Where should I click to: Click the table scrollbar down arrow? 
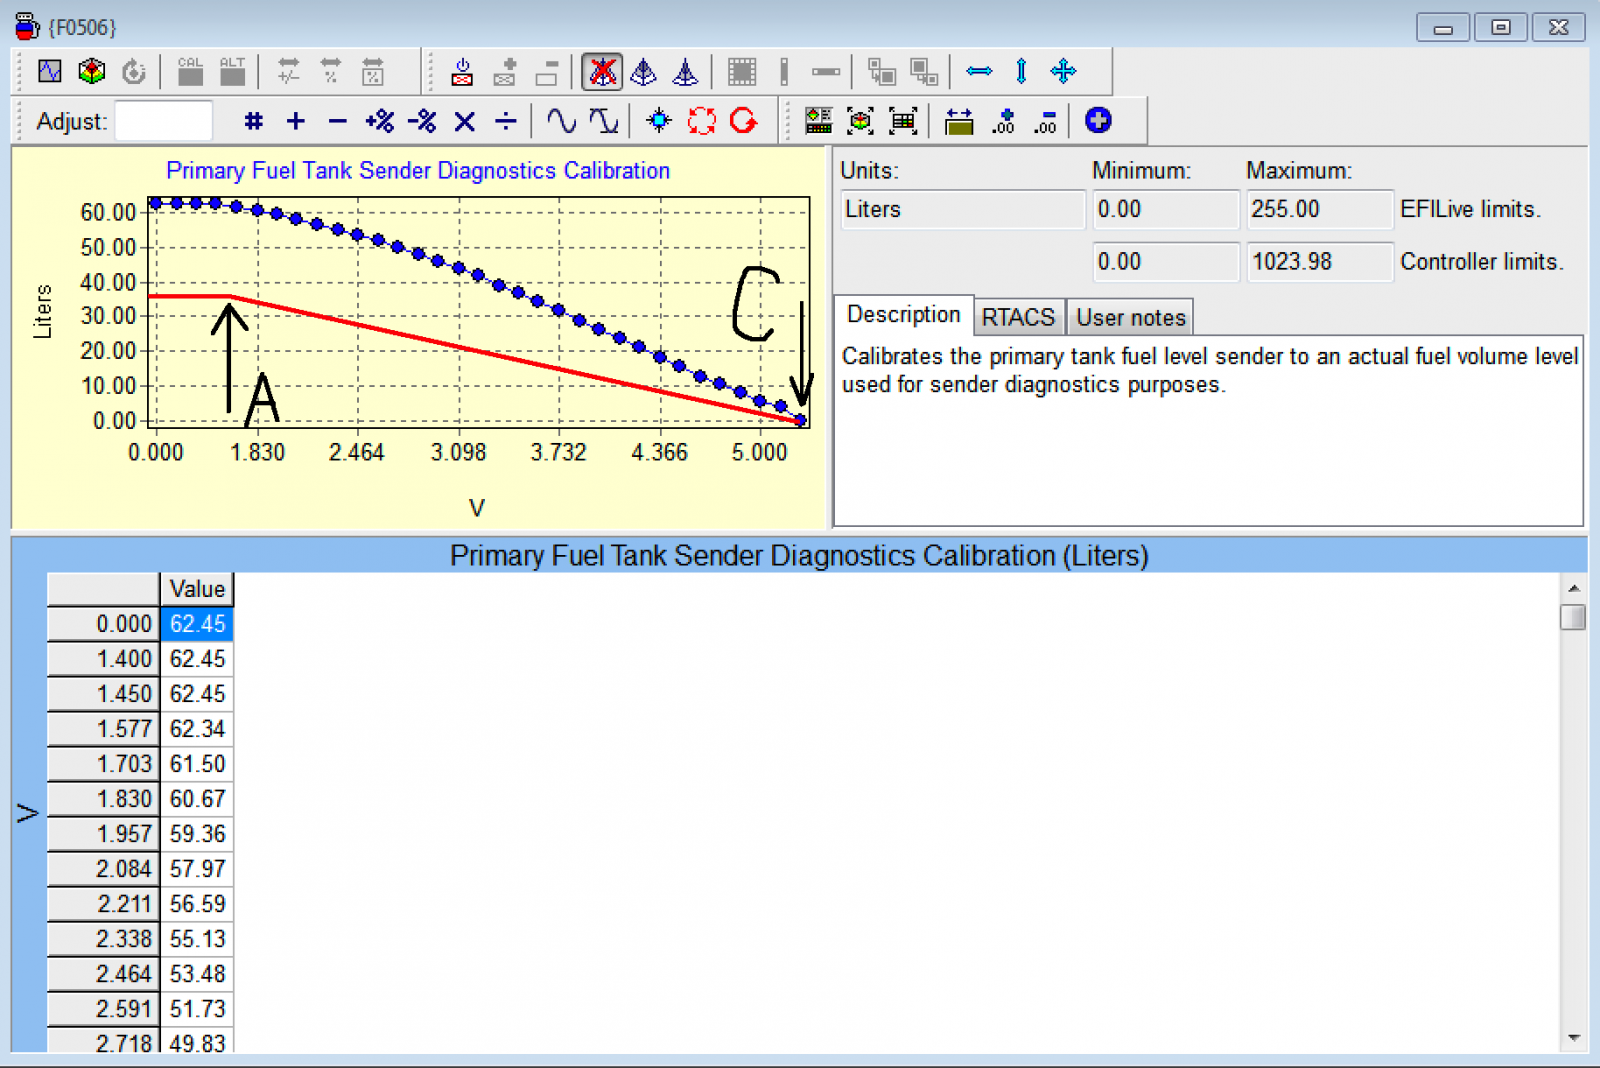[1573, 1038]
